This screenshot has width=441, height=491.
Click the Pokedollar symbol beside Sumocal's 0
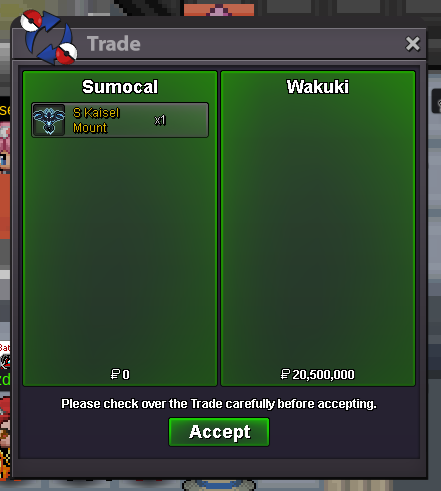click(x=115, y=374)
